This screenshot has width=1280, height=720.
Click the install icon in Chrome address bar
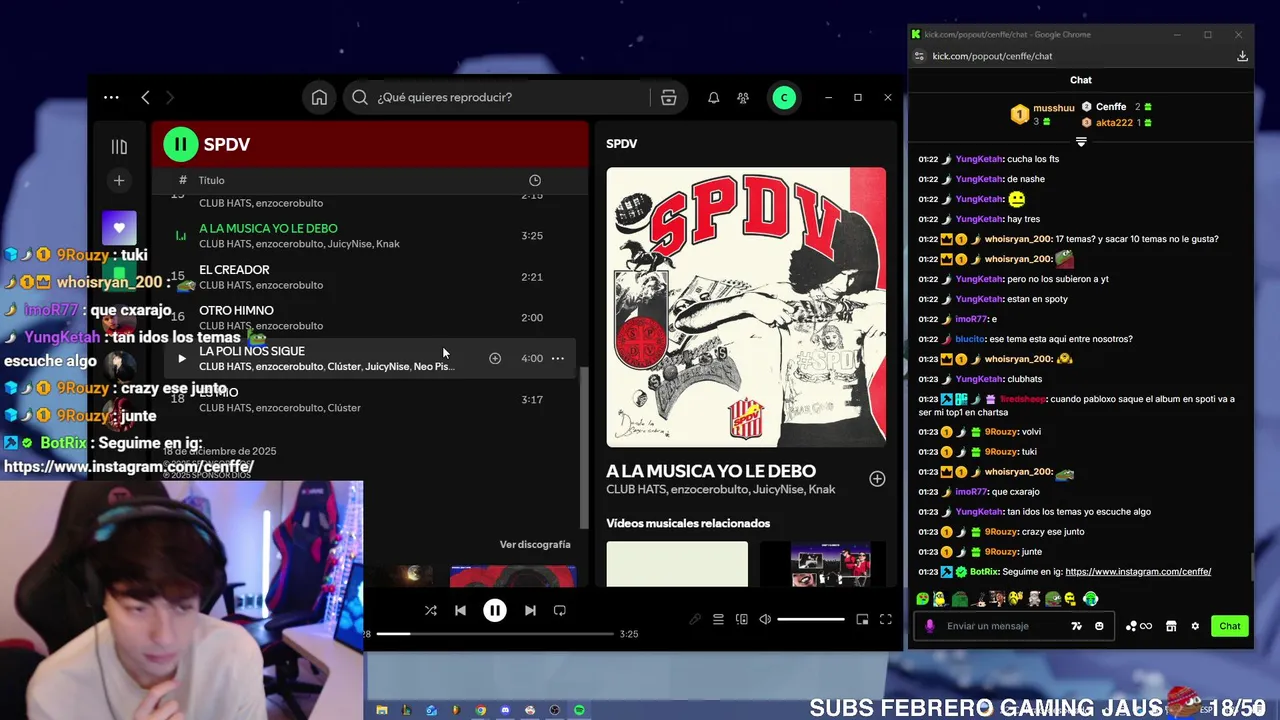point(1242,56)
